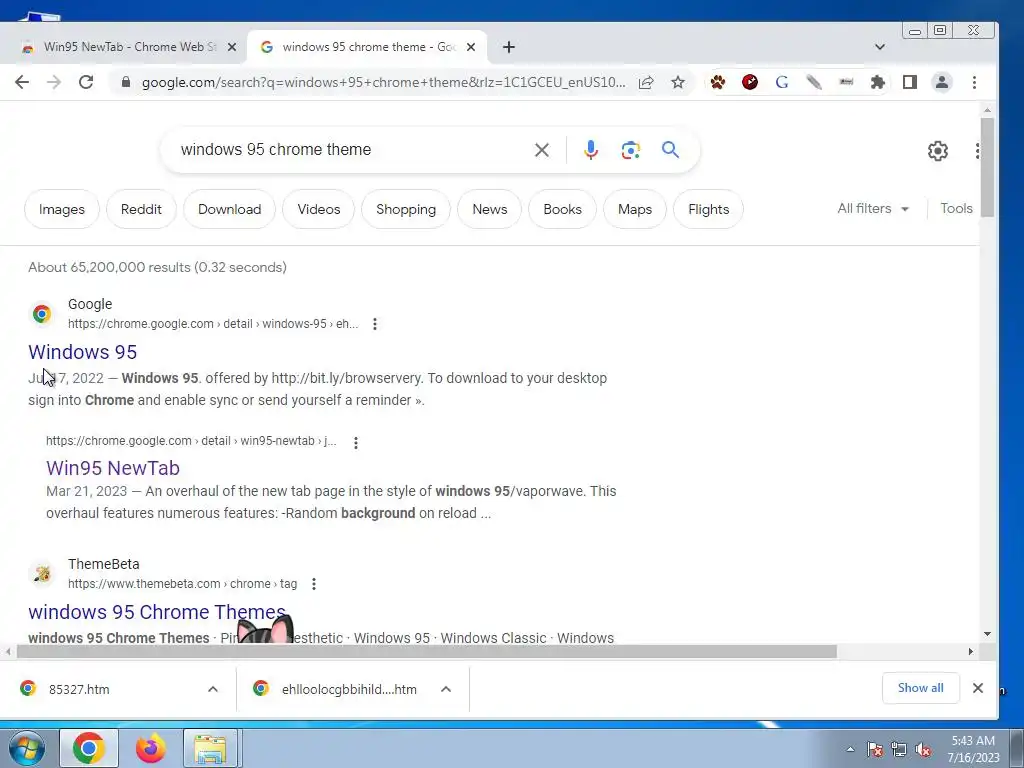Open the pencil-shaped extension icon
The image size is (1024, 768).
tap(814, 82)
